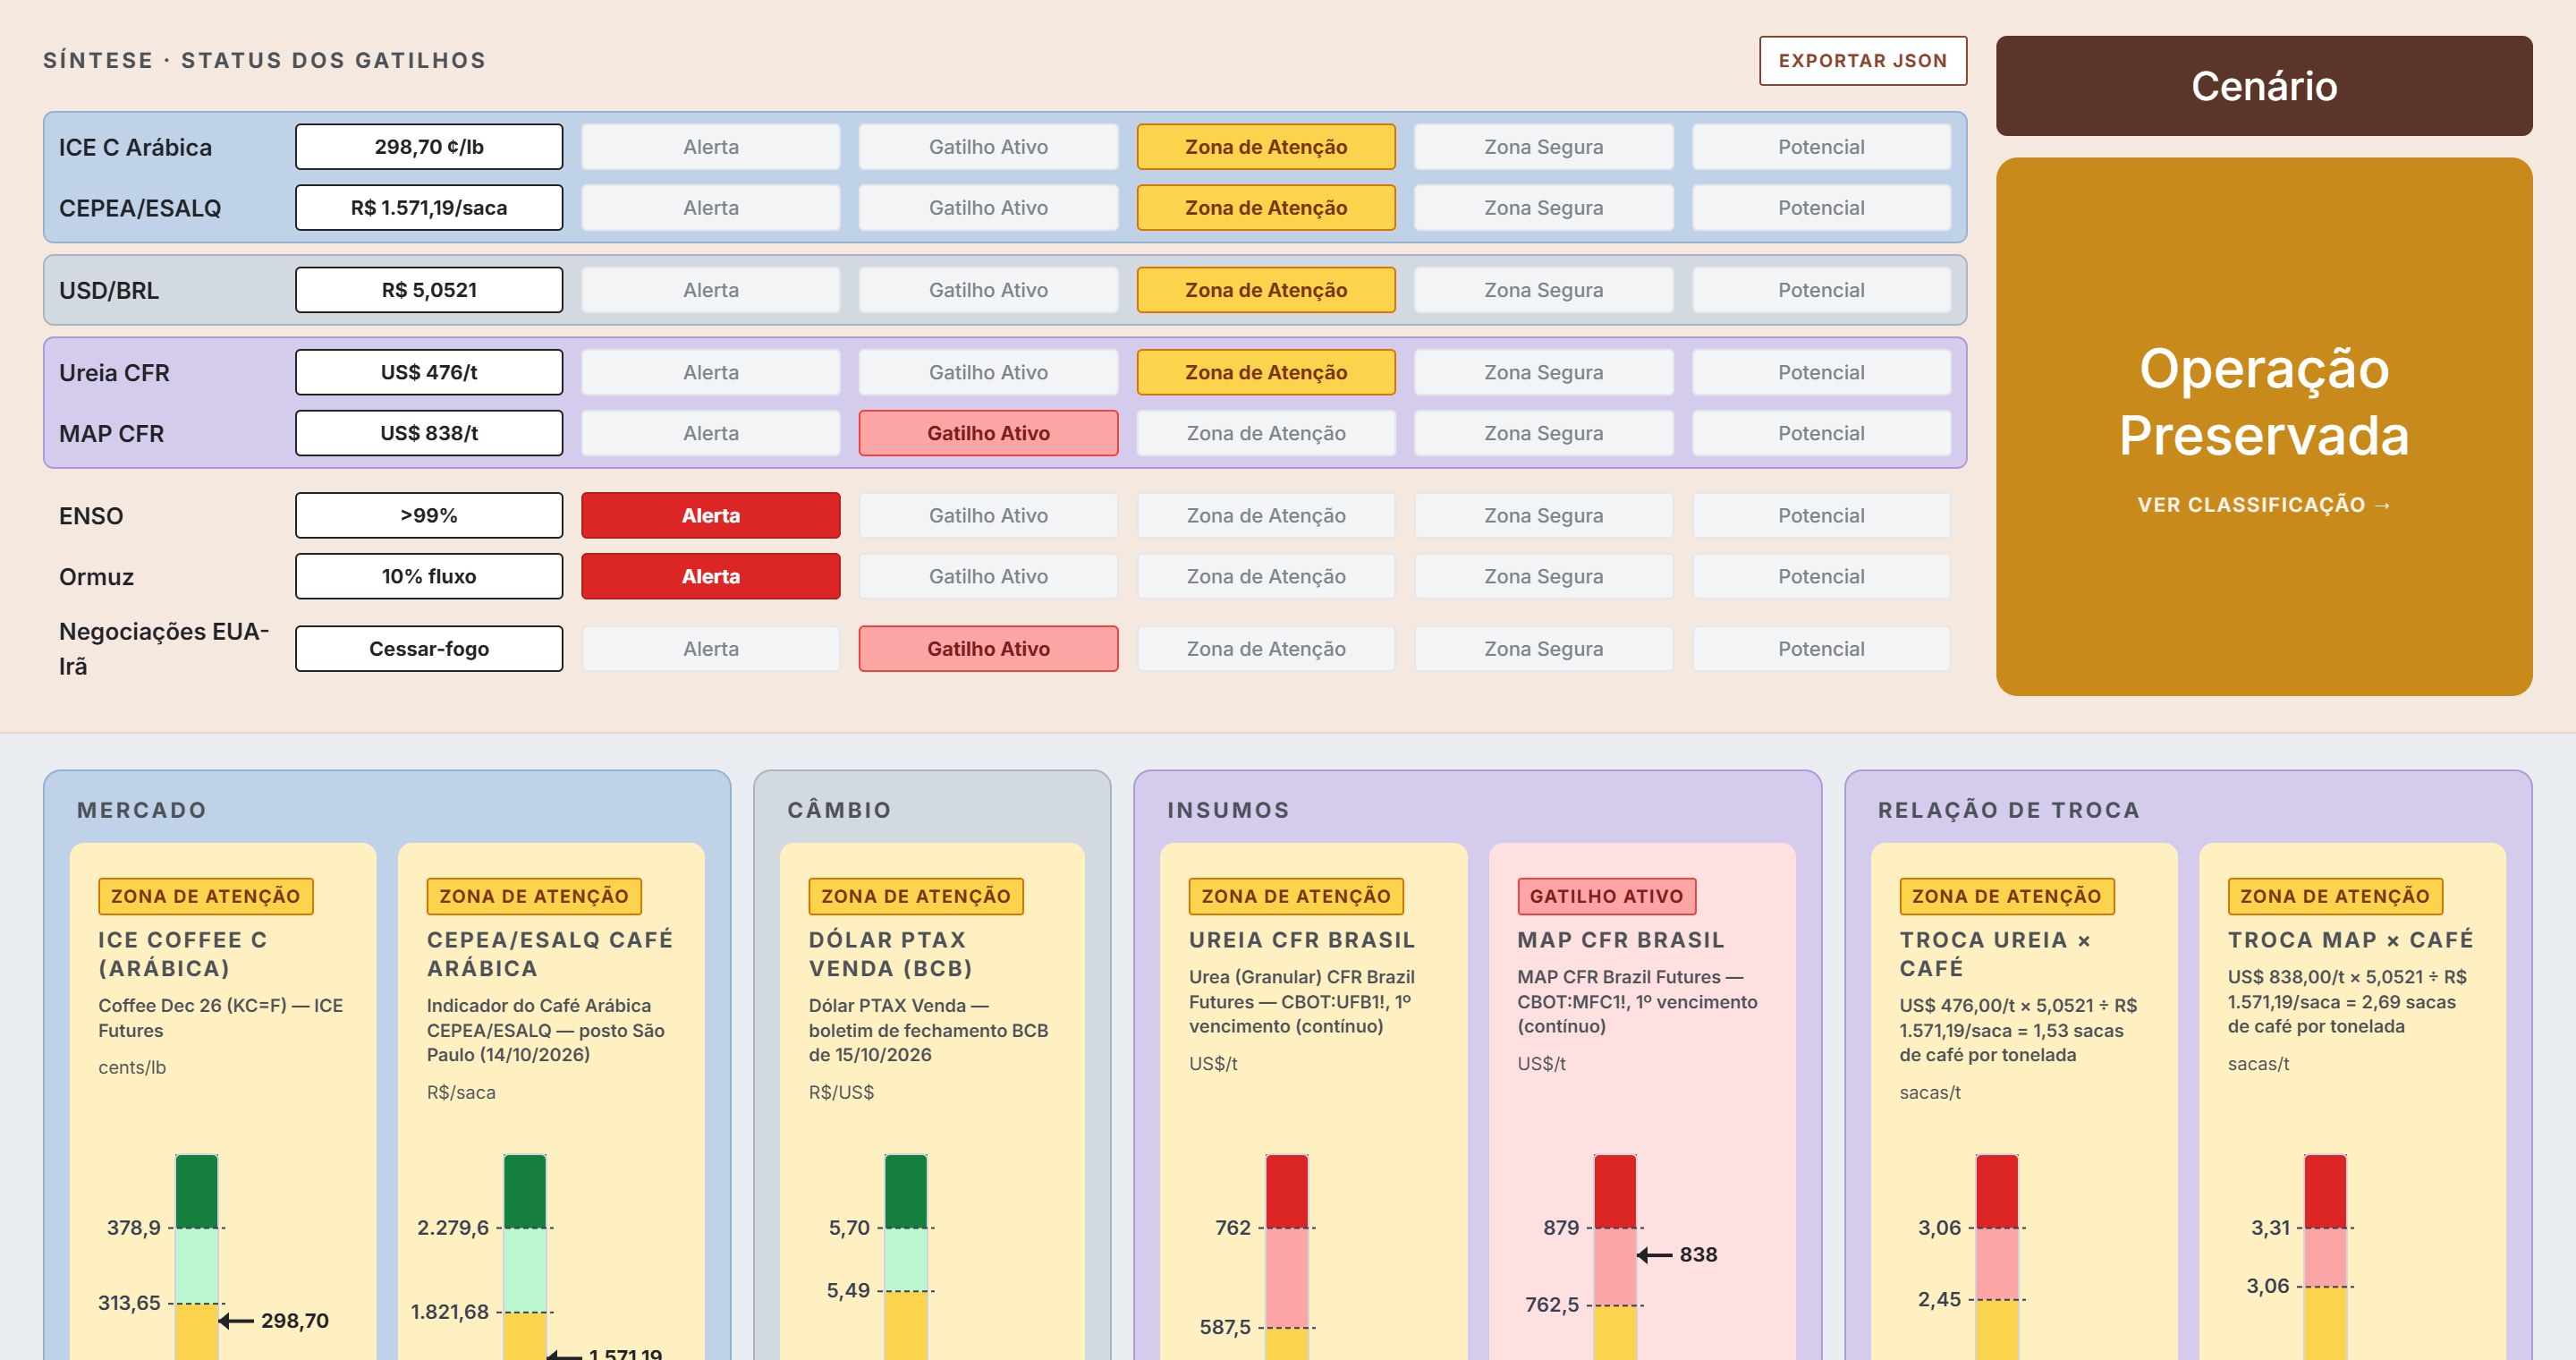The height and width of the screenshot is (1360, 2576).
Task: Click the ICE Coffee C (Arábica) card title
Action: pyautogui.click(x=183, y=954)
